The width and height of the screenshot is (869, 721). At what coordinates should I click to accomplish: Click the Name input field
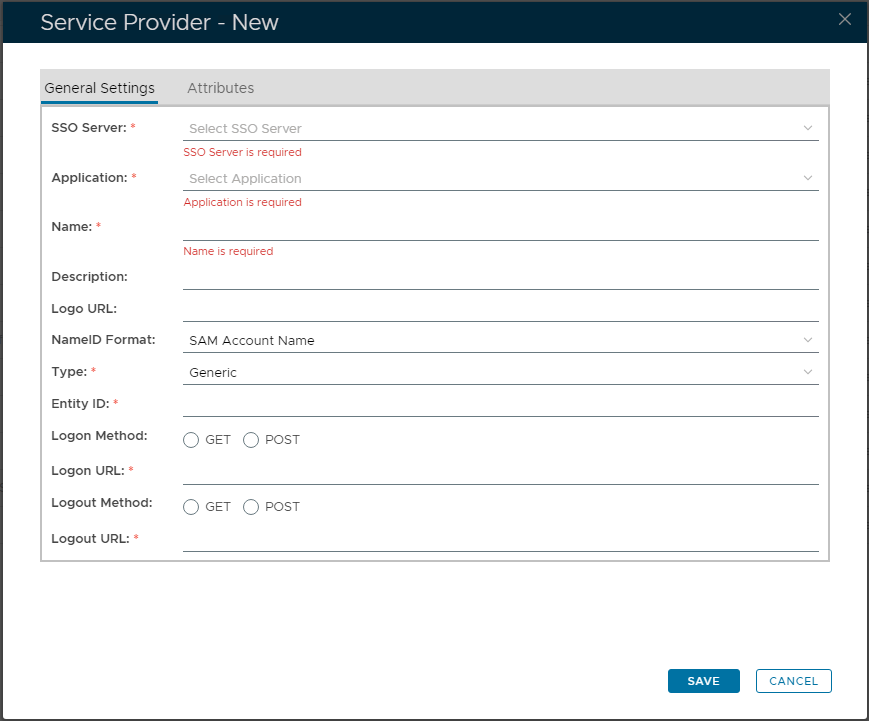500,229
